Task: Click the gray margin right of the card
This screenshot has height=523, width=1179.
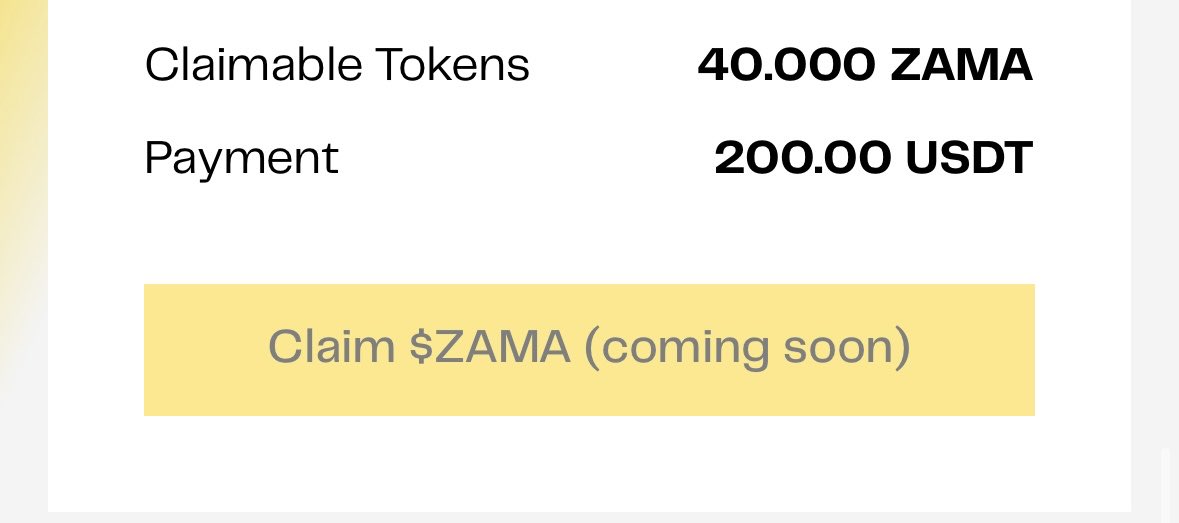Action: point(1155,200)
